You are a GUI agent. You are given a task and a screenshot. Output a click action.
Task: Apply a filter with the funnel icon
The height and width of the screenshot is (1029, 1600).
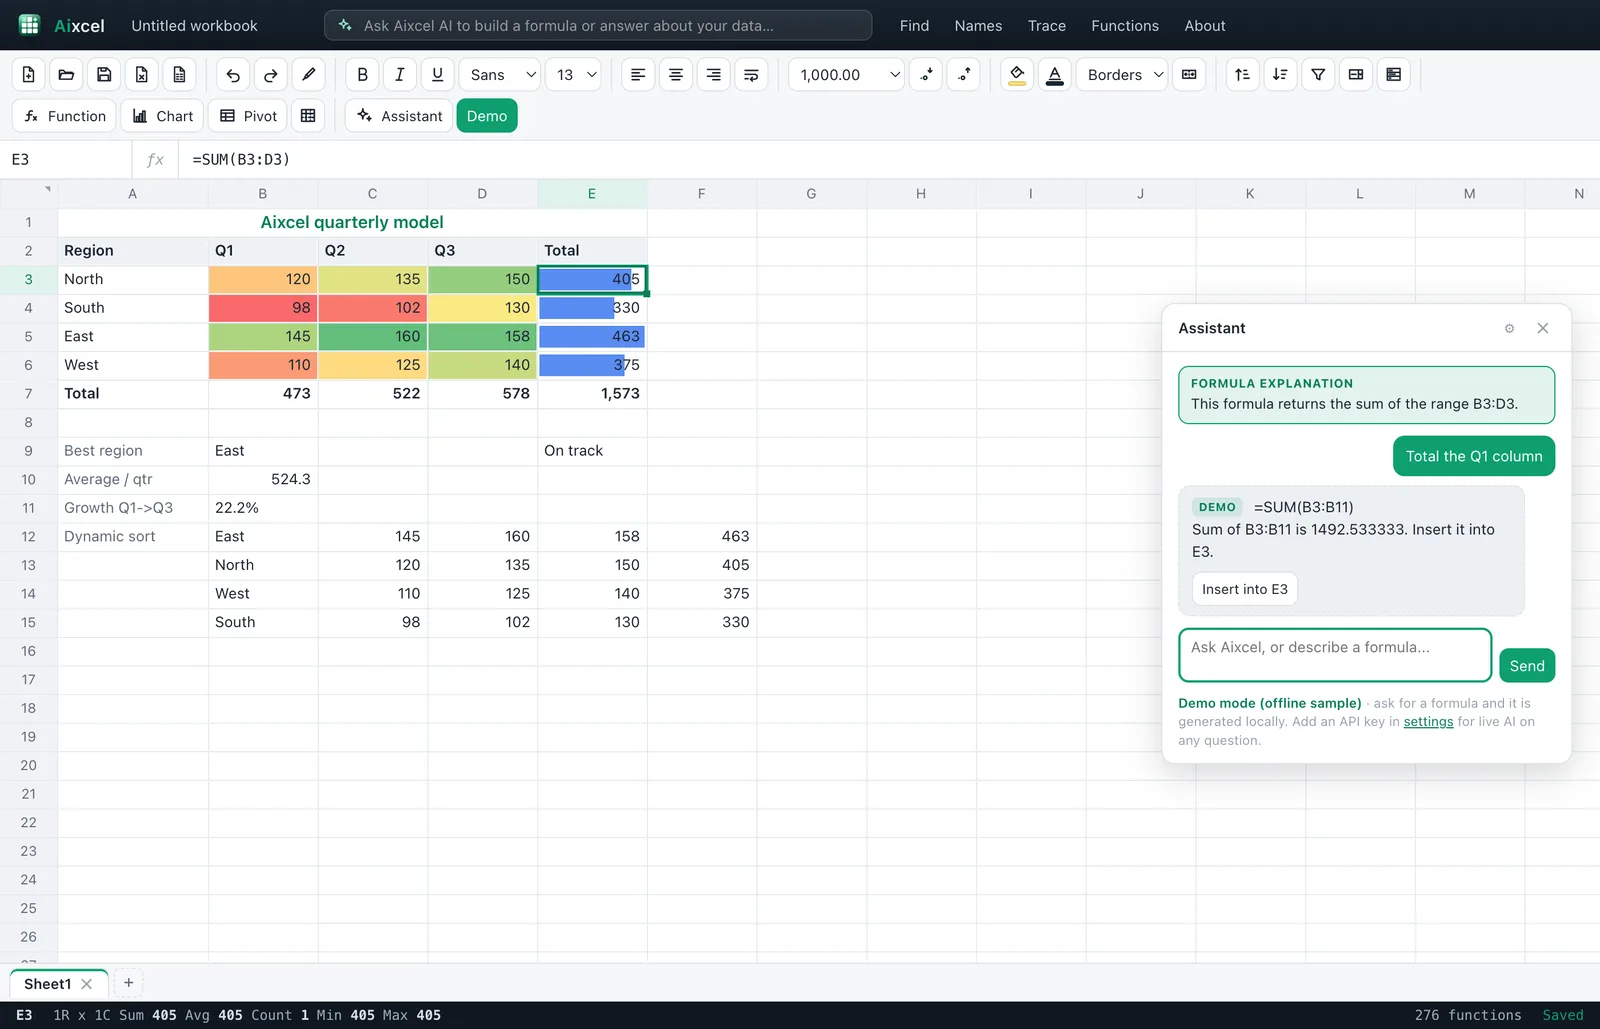pos(1318,75)
